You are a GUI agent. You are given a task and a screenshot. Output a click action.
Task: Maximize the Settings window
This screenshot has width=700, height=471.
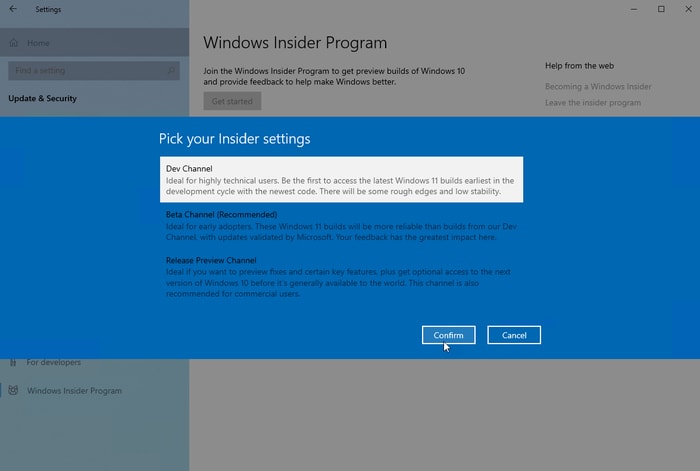(x=661, y=9)
